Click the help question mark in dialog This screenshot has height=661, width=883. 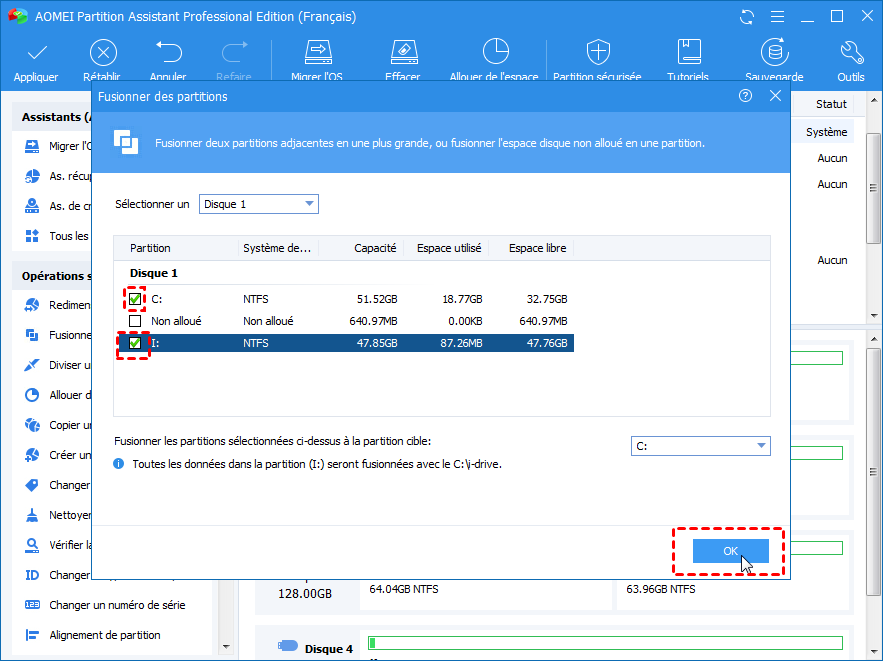[745, 96]
